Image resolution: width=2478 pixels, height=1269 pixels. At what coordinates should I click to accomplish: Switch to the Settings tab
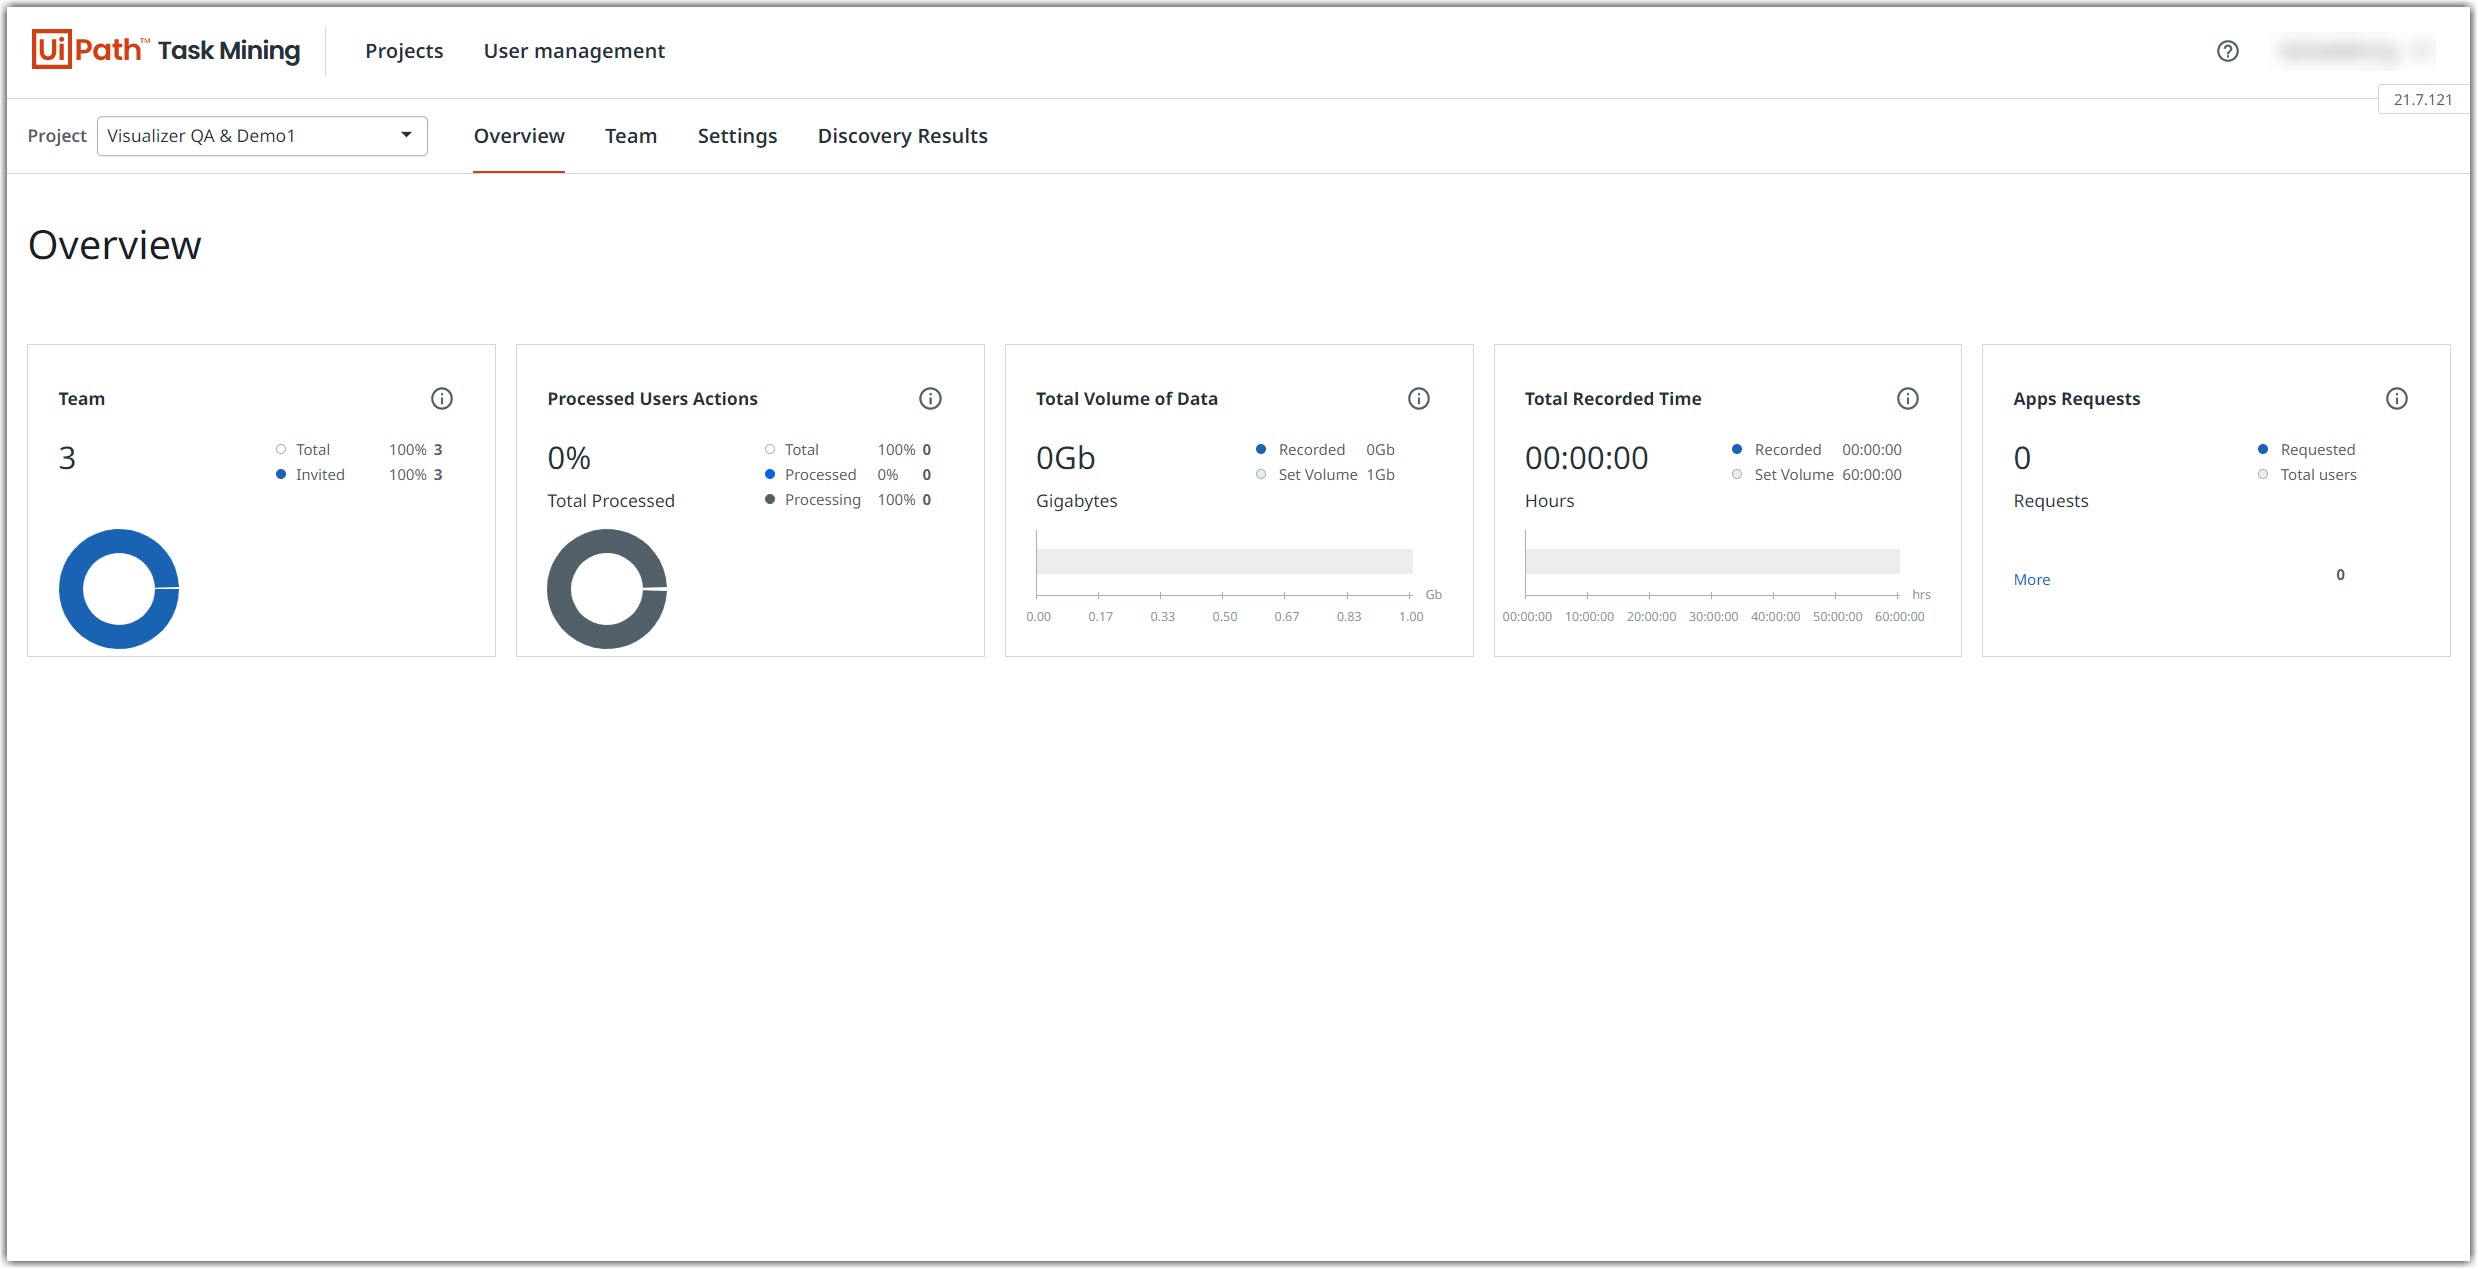[737, 136]
